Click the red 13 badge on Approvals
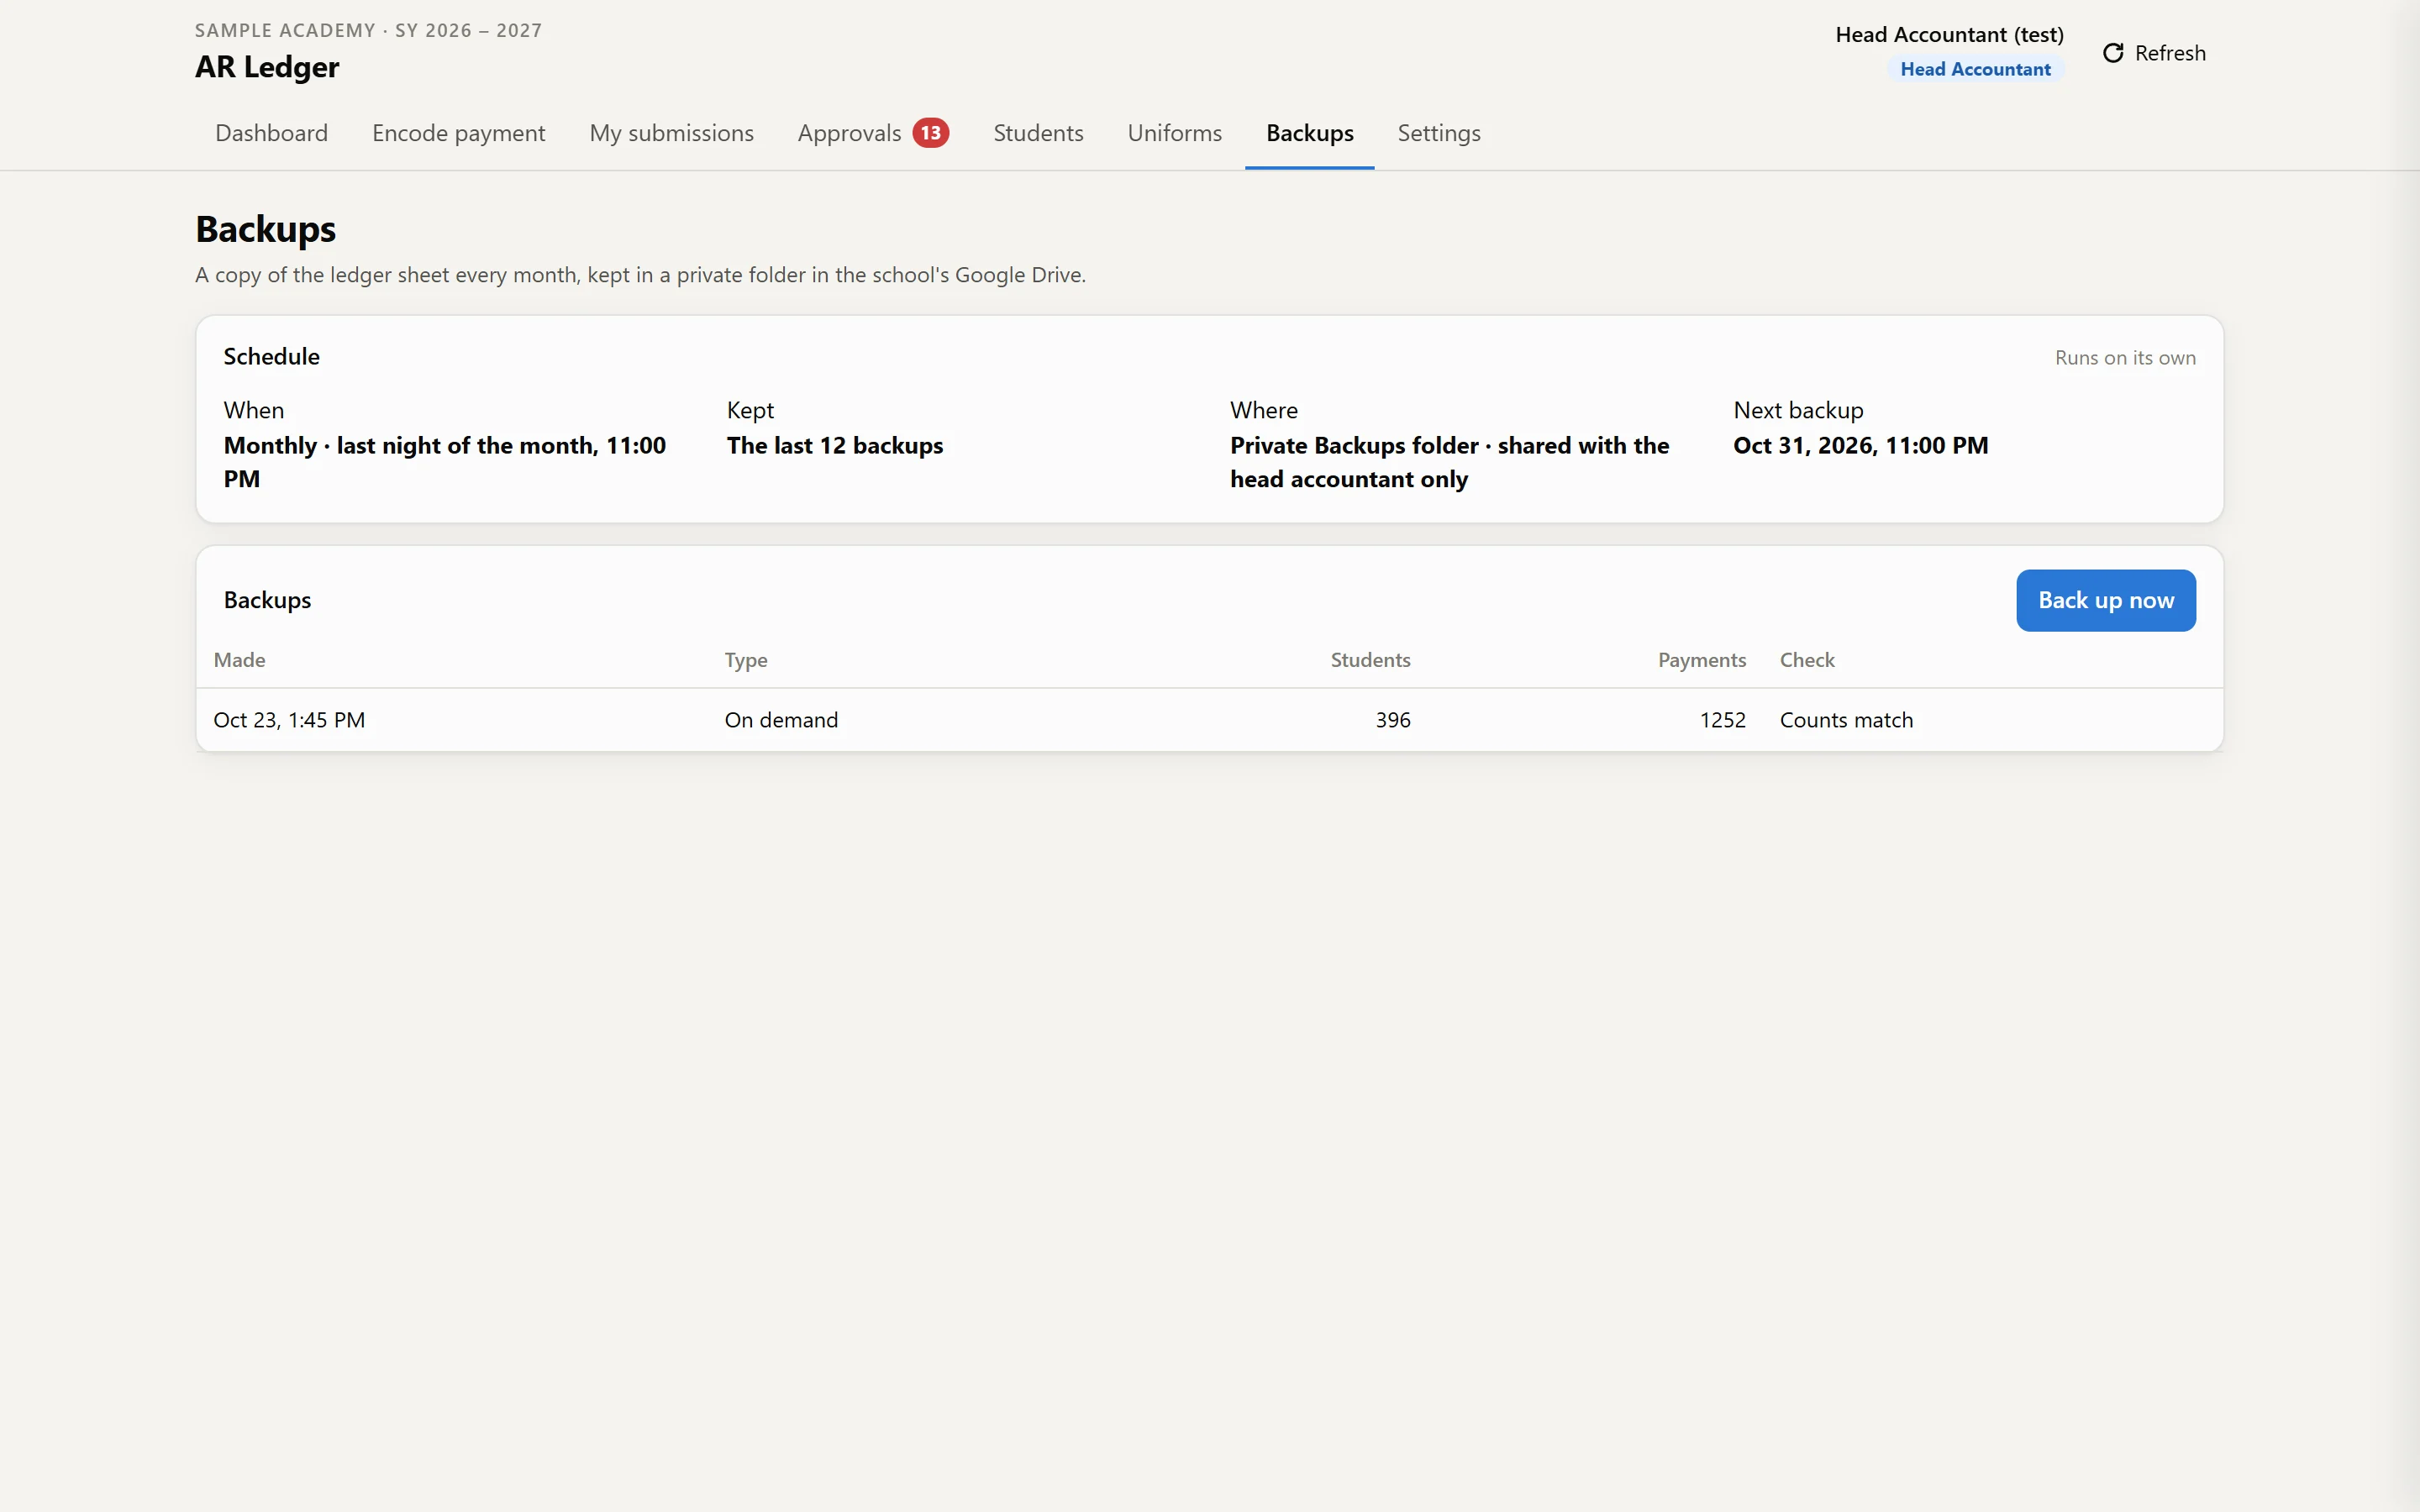This screenshot has height=1512, width=2420. (x=930, y=133)
